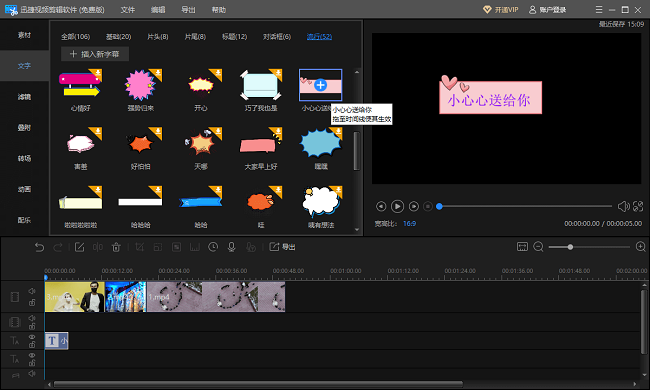Image resolution: width=650 pixels, height=390 pixels.
Task: Click the timeline playhead marker at start
Action: (46, 278)
